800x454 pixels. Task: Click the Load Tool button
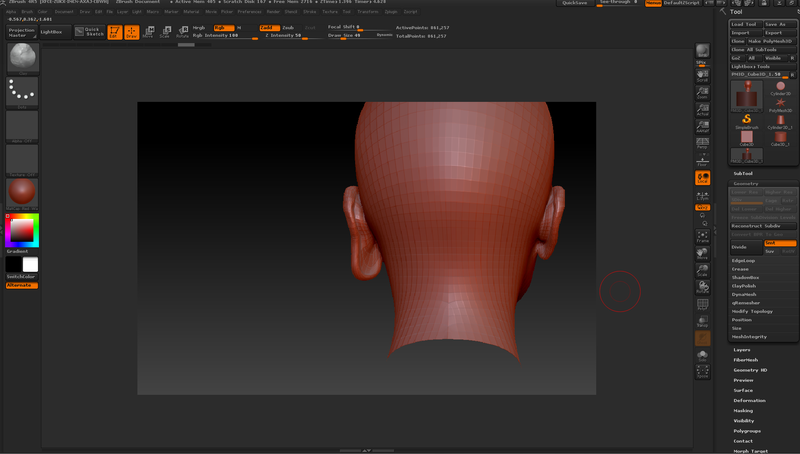pyautogui.click(x=744, y=24)
